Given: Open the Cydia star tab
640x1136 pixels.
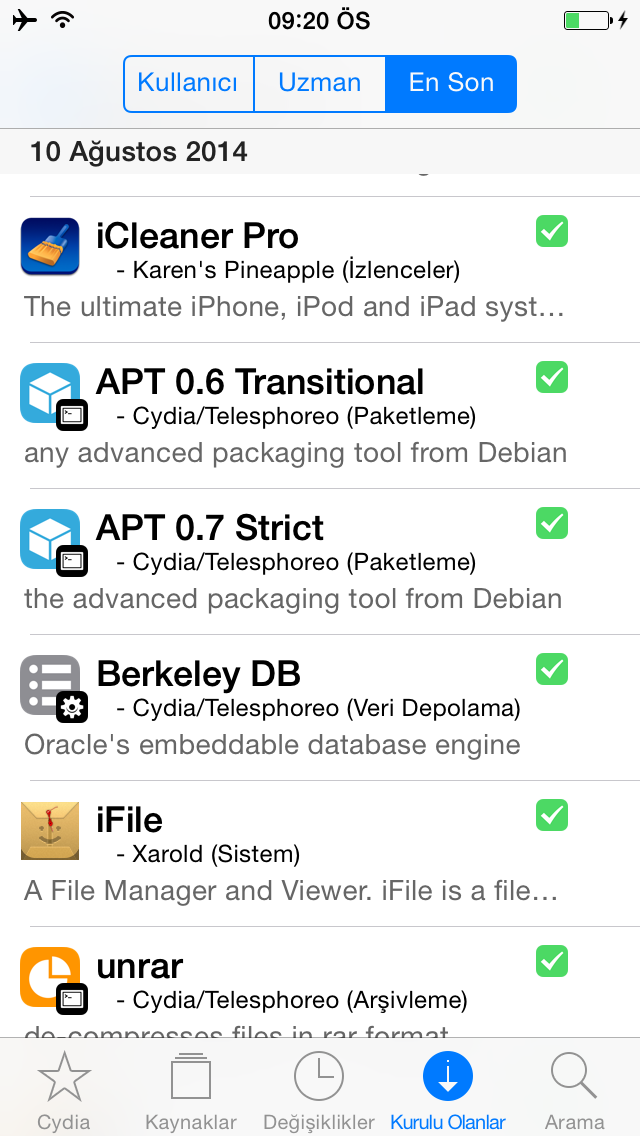Looking at the screenshot, I should [64, 1091].
